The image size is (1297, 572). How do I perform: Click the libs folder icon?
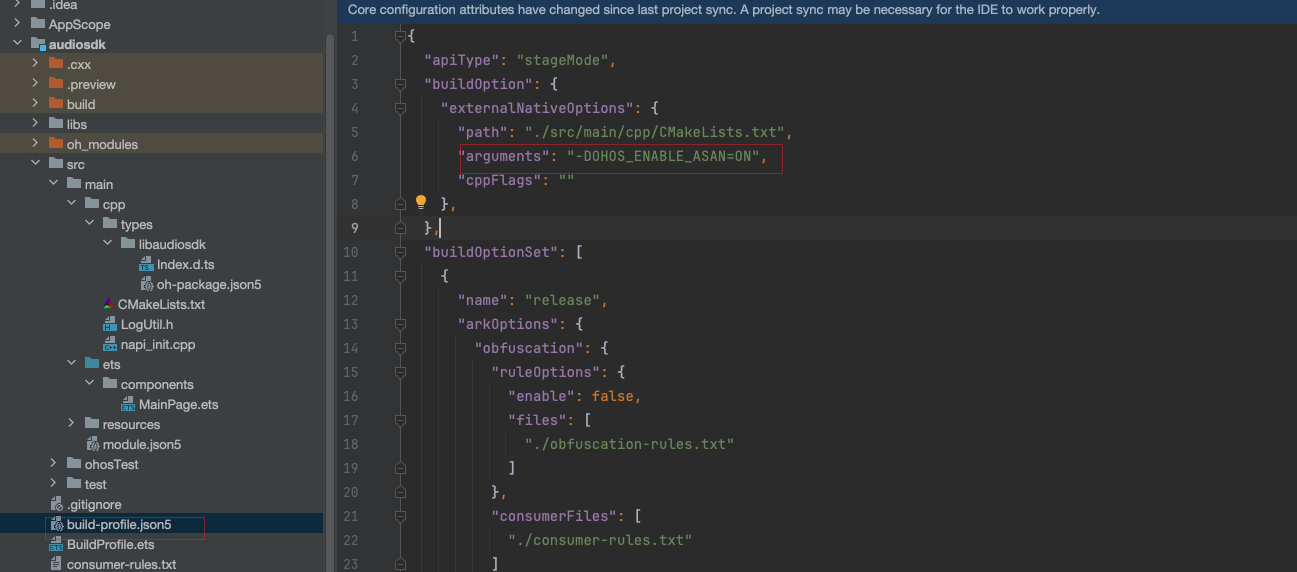(x=56, y=124)
